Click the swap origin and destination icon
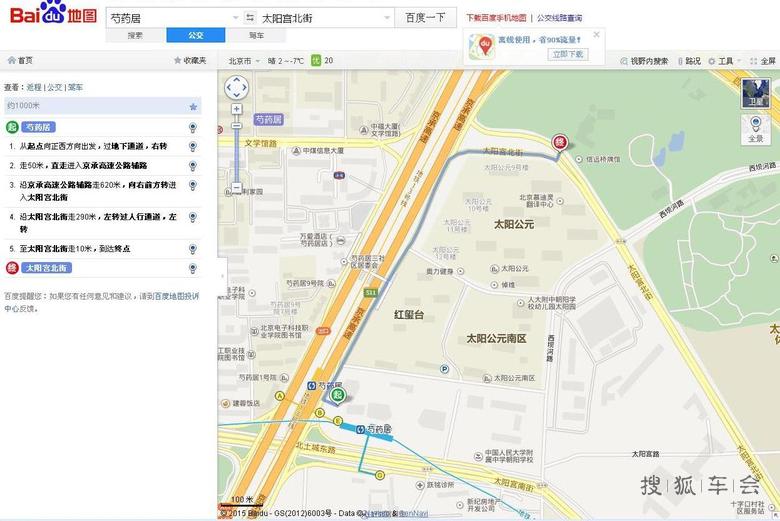The width and height of the screenshot is (780, 521). (x=249, y=18)
